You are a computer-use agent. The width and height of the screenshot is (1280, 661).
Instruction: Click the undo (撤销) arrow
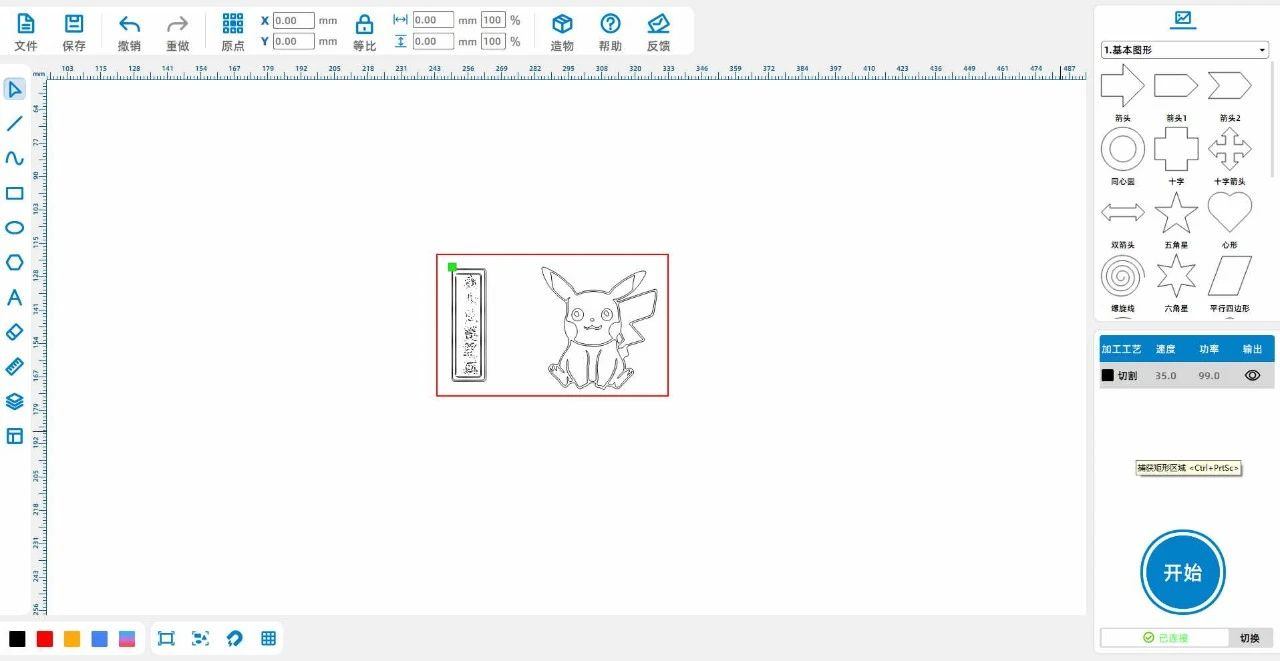tap(129, 32)
